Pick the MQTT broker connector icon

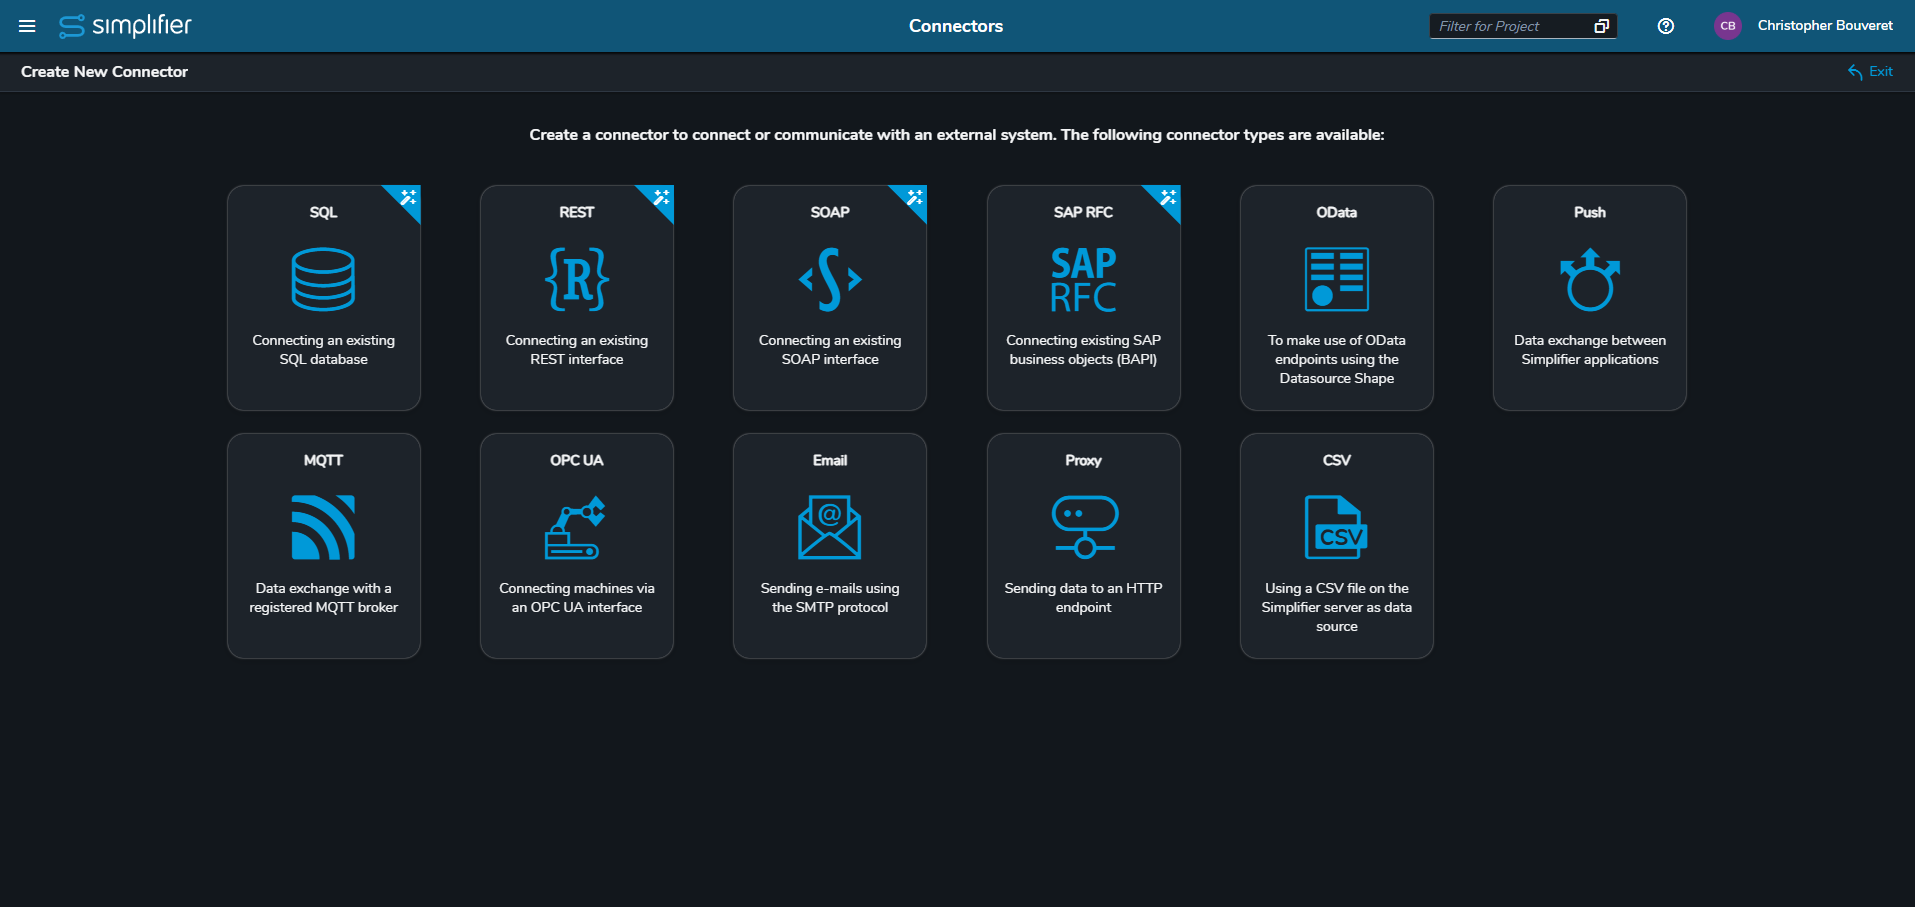[x=323, y=527]
